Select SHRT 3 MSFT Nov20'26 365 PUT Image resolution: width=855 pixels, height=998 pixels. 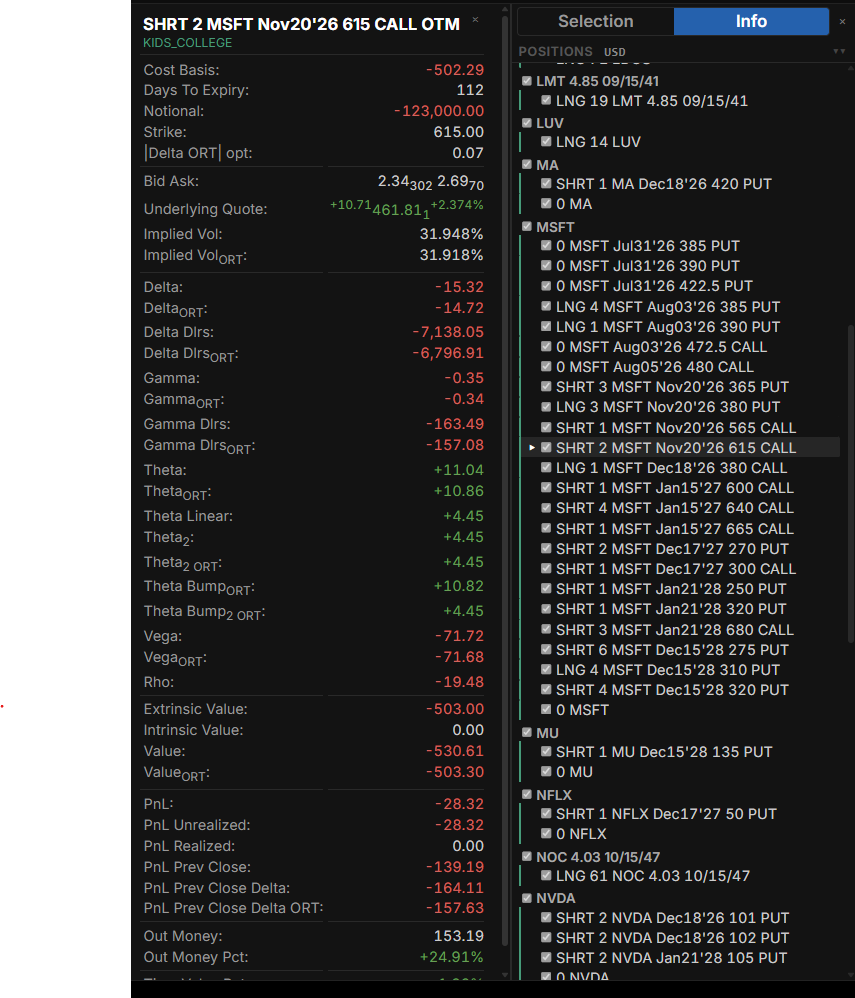point(672,387)
